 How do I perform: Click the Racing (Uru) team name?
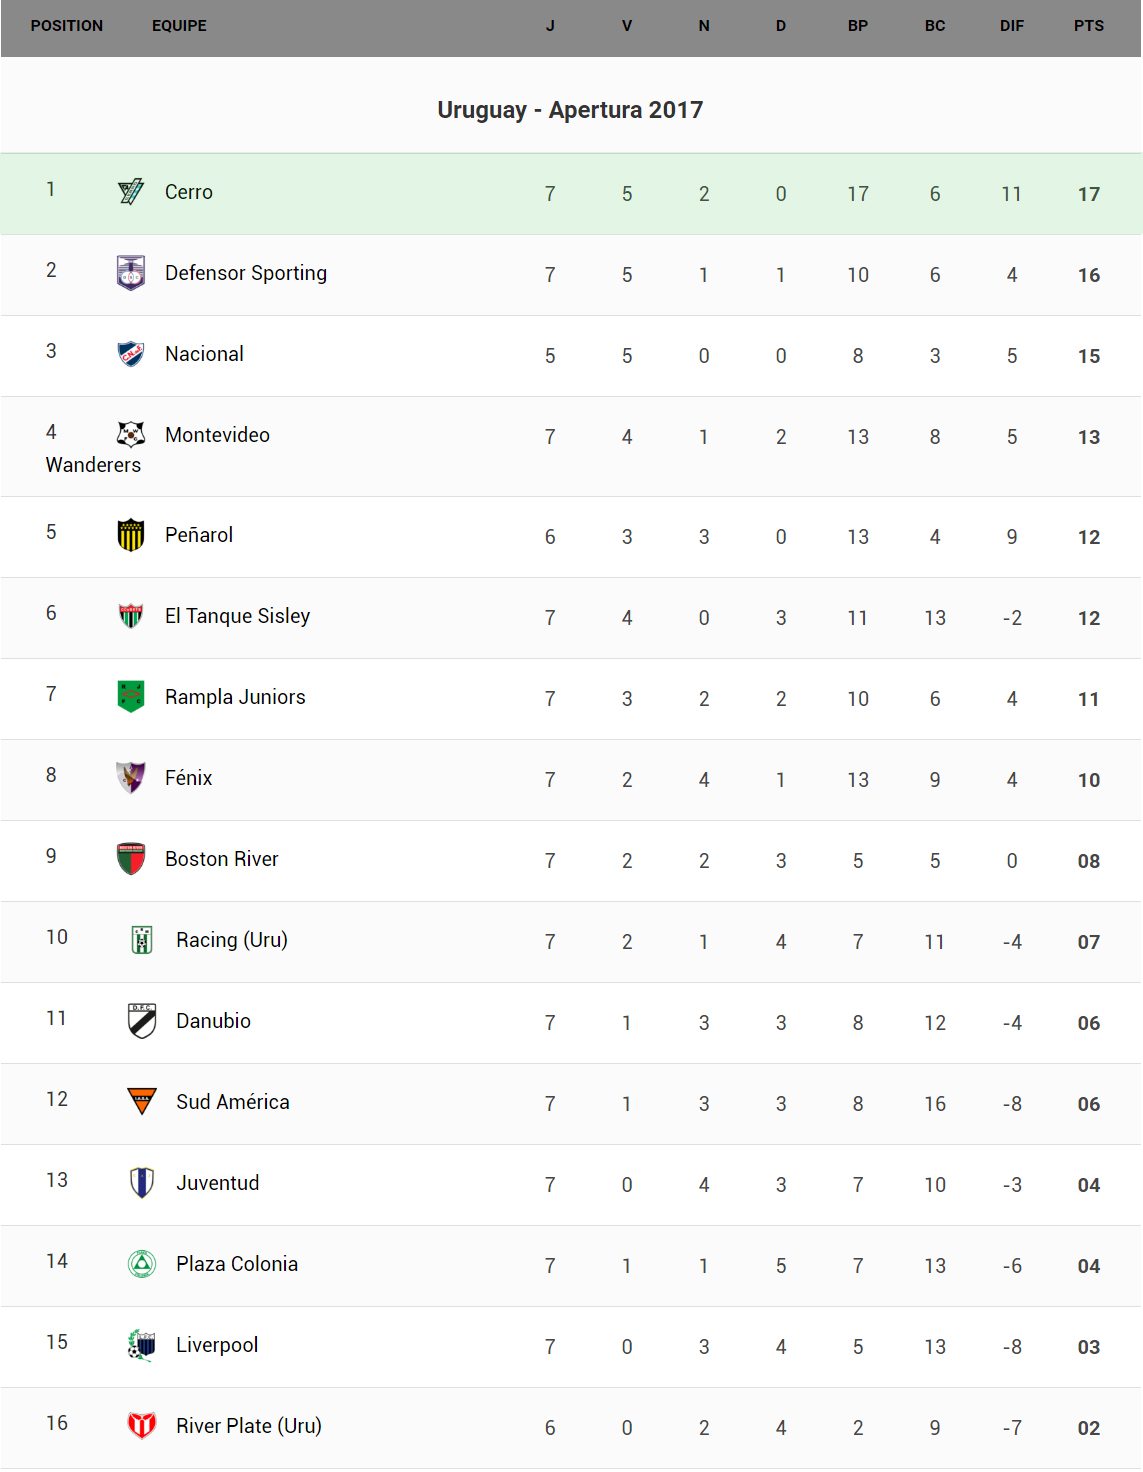232,940
